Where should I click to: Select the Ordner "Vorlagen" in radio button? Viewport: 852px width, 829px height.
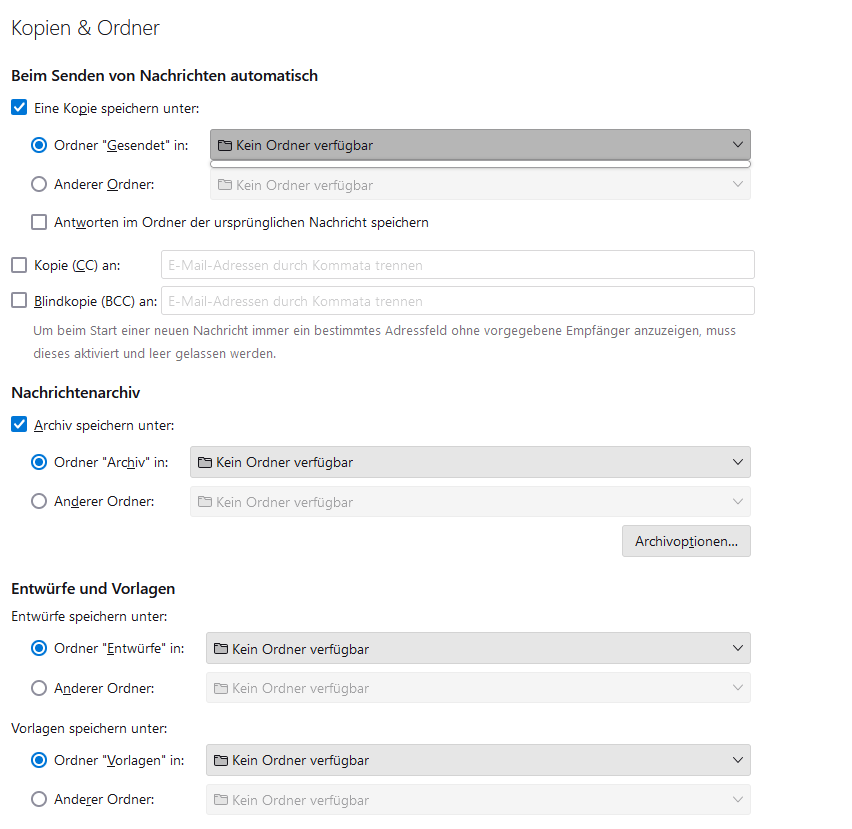click(x=39, y=760)
